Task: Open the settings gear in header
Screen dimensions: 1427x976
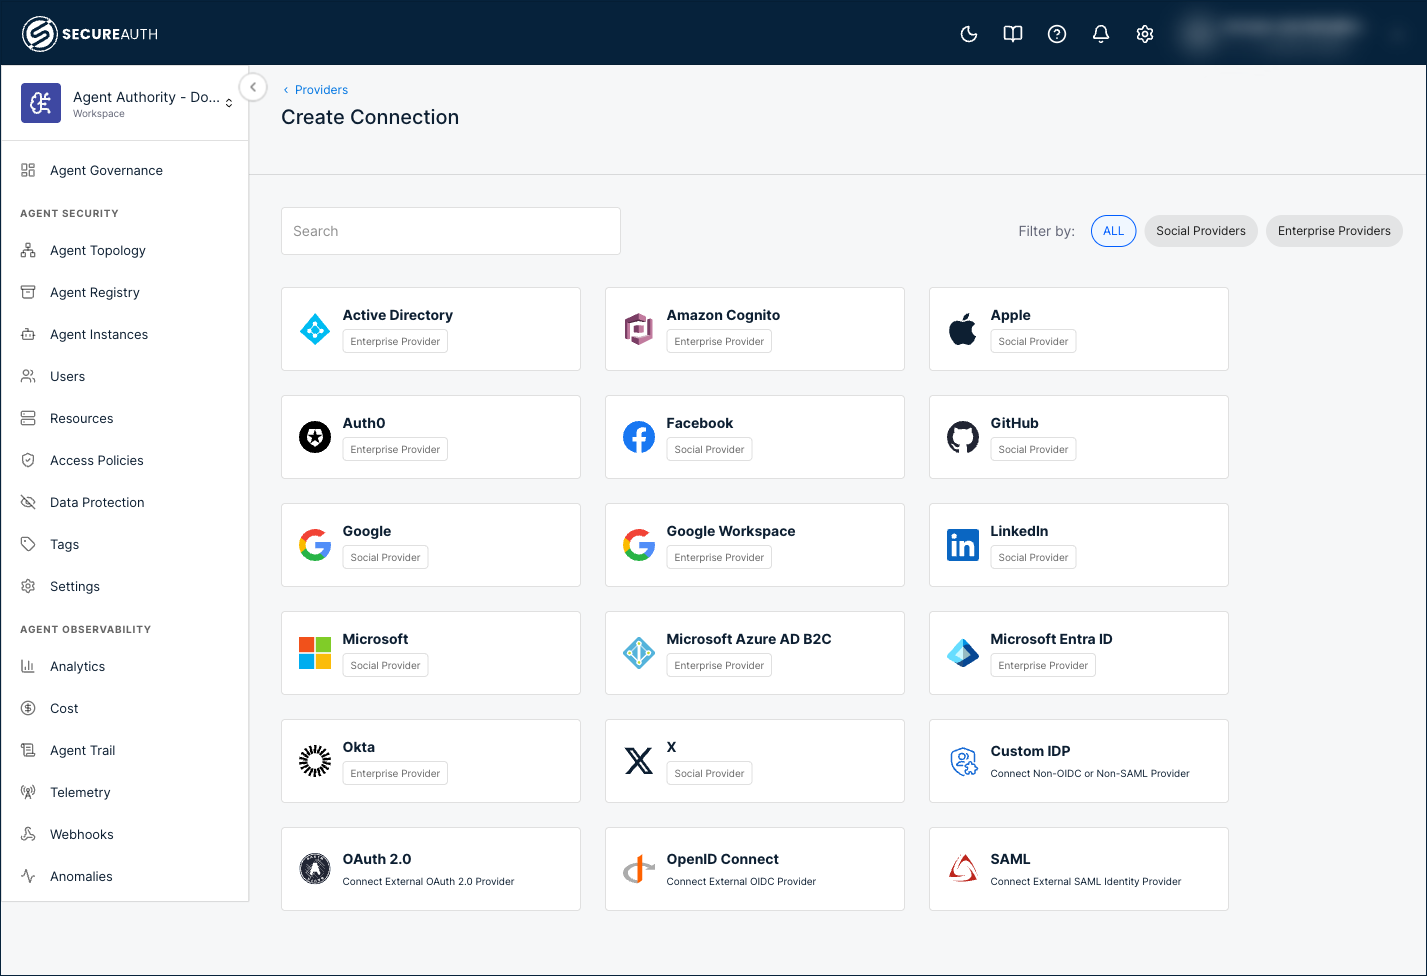Action: [1144, 34]
